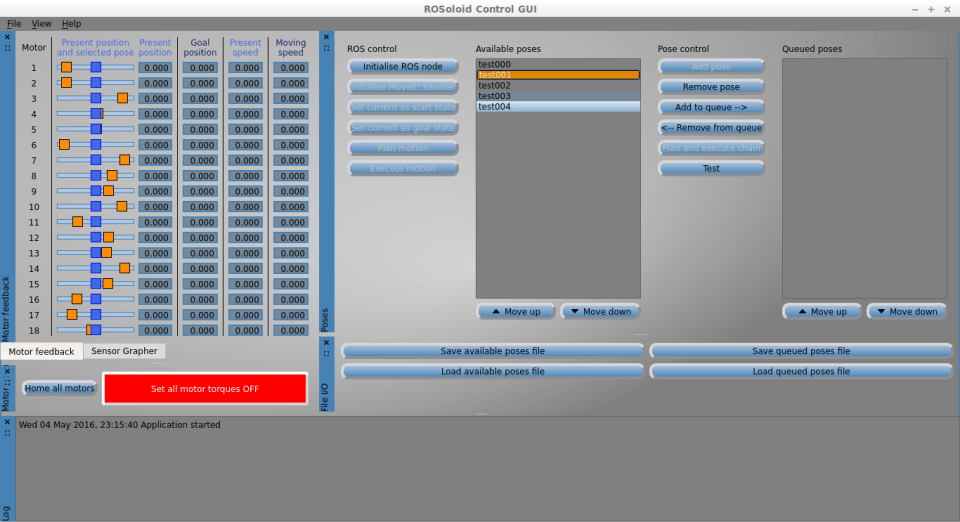Image resolution: width=960 pixels, height=522 pixels.
Task: Open the File menu
Action: (x=14, y=23)
